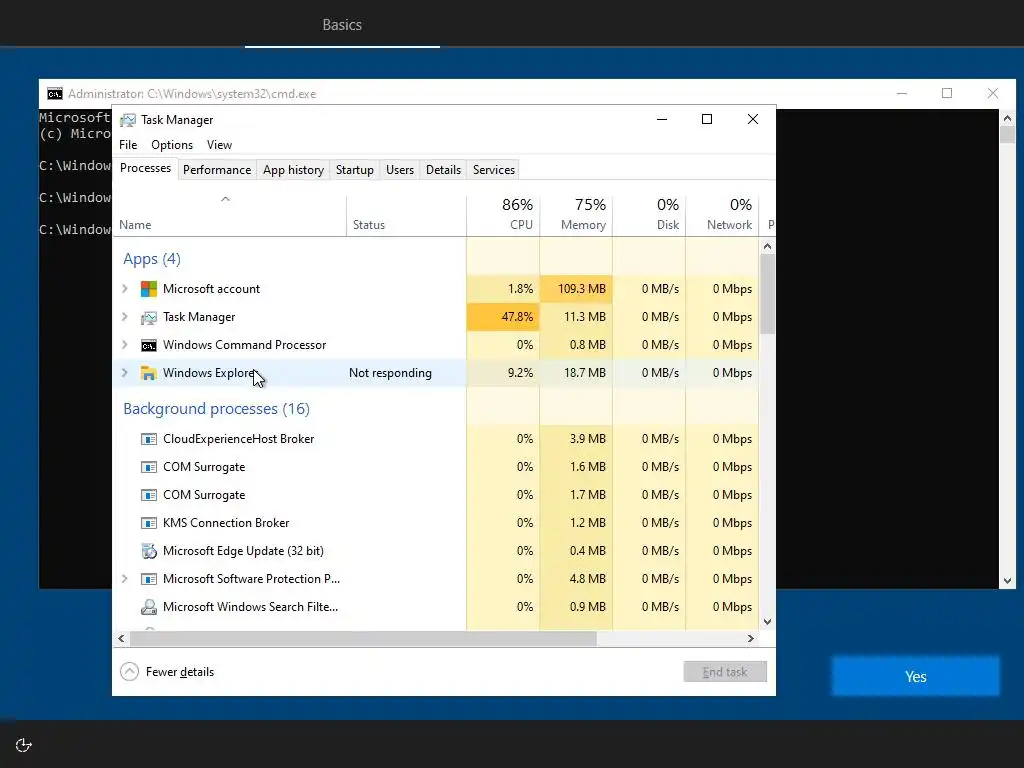This screenshot has height=768, width=1024.
Task: Maximize the cmd.exe window
Action: click(x=947, y=93)
